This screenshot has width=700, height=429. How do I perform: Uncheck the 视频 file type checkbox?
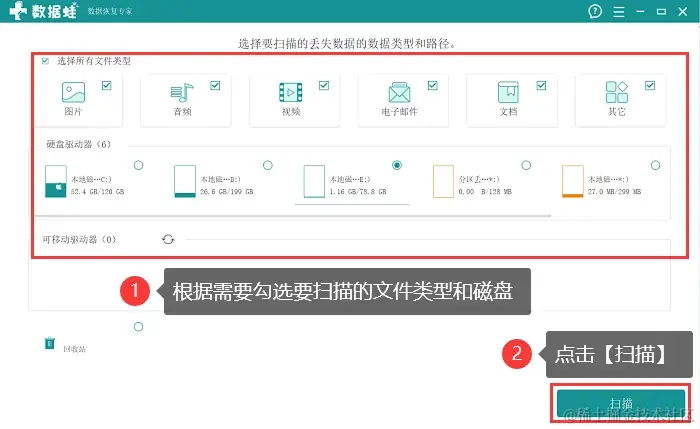click(324, 85)
